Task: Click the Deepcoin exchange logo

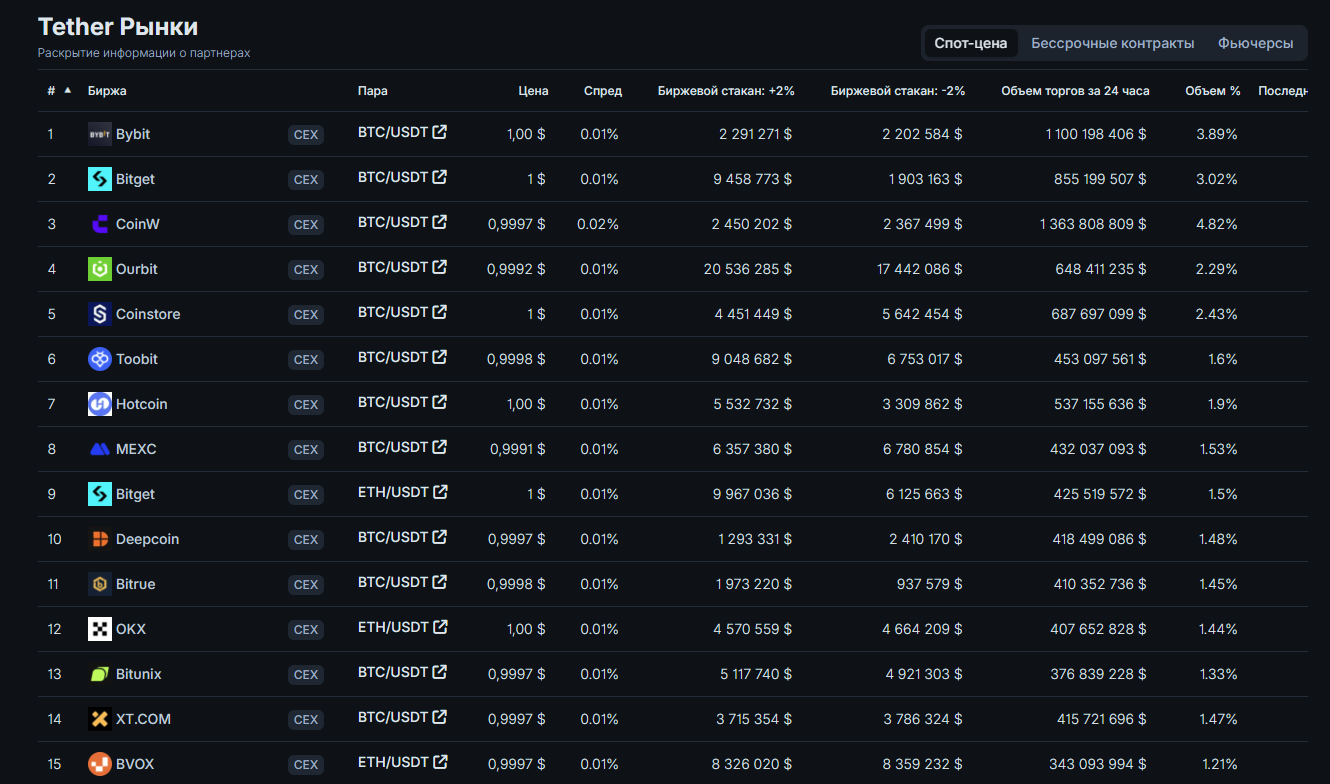Action: pyautogui.click(x=100, y=539)
